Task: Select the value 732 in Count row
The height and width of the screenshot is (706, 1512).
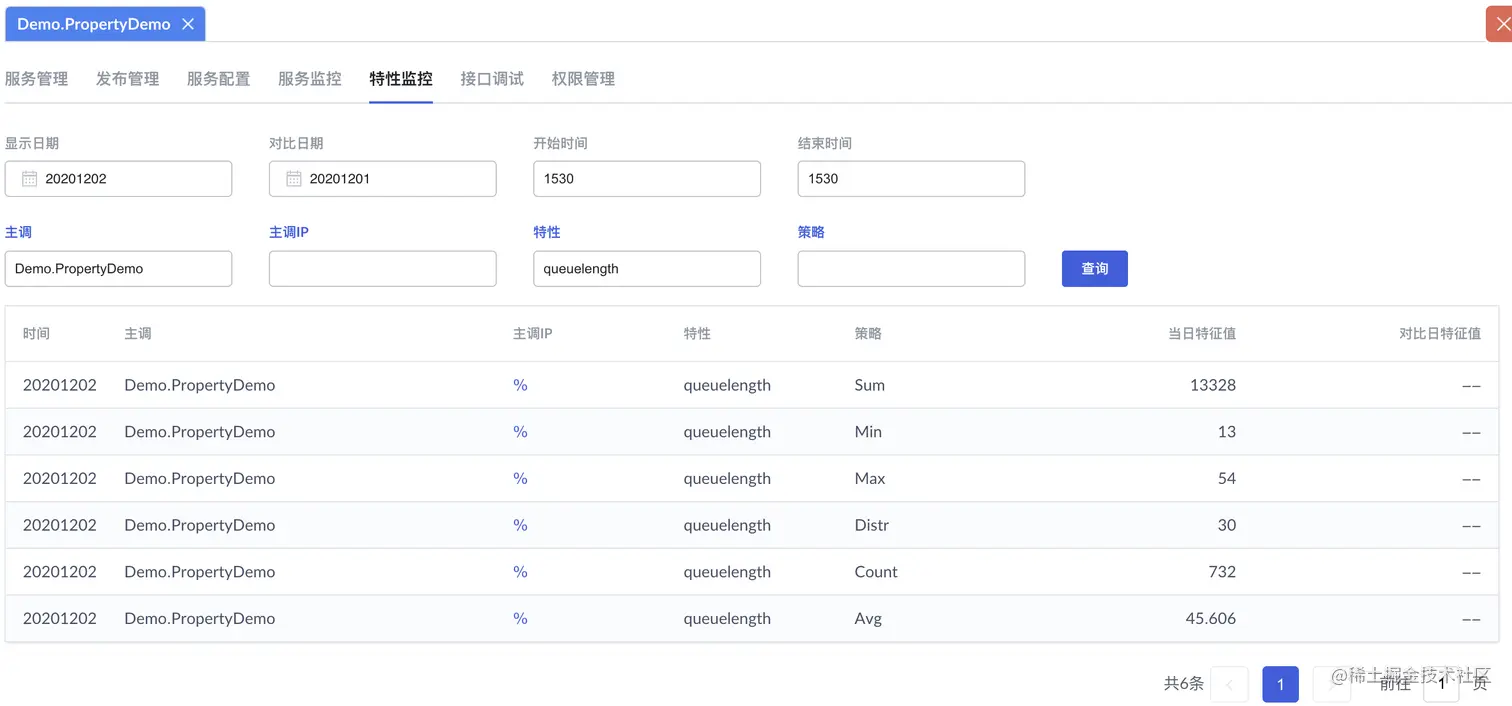Action: 1222,572
